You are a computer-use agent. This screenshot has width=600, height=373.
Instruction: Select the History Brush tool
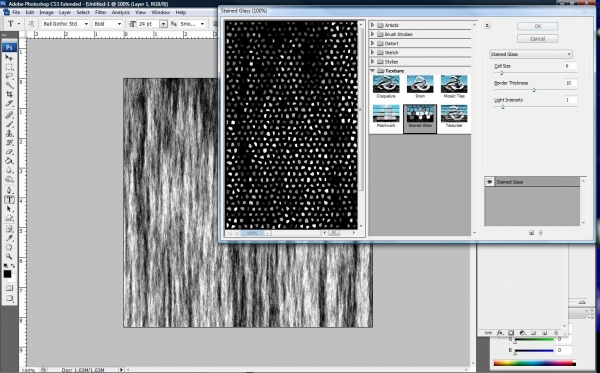(x=9, y=143)
